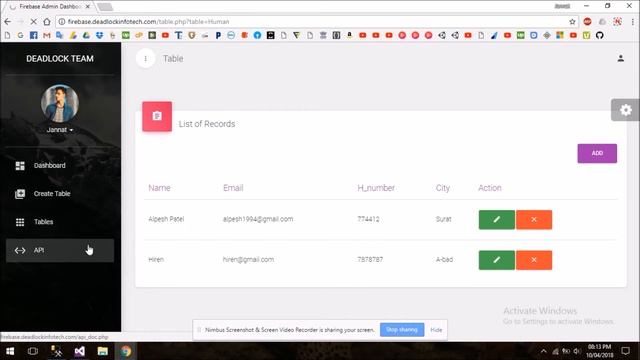Screen dimensions: 640x360
Task: Go back in the browser
Action: point(8,22)
